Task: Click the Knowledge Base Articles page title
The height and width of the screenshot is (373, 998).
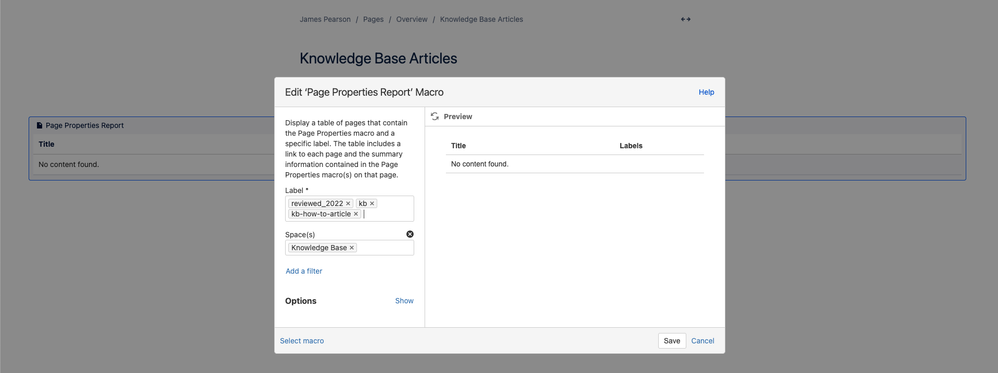Action: pos(378,59)
